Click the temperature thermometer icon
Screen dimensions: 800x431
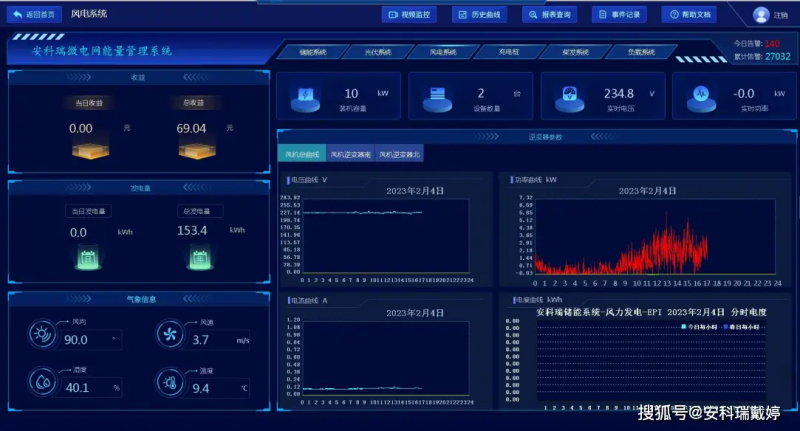click(170, 382)
